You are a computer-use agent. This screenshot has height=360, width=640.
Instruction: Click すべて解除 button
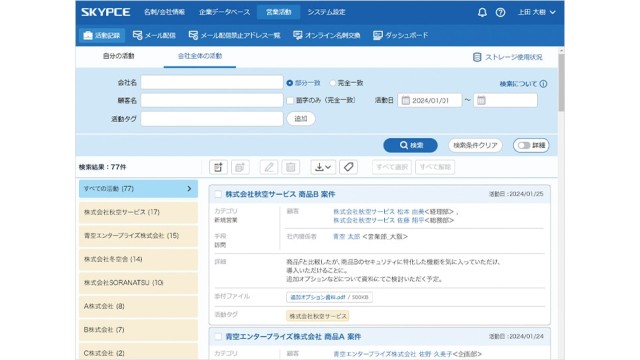[x=435, y=167]
